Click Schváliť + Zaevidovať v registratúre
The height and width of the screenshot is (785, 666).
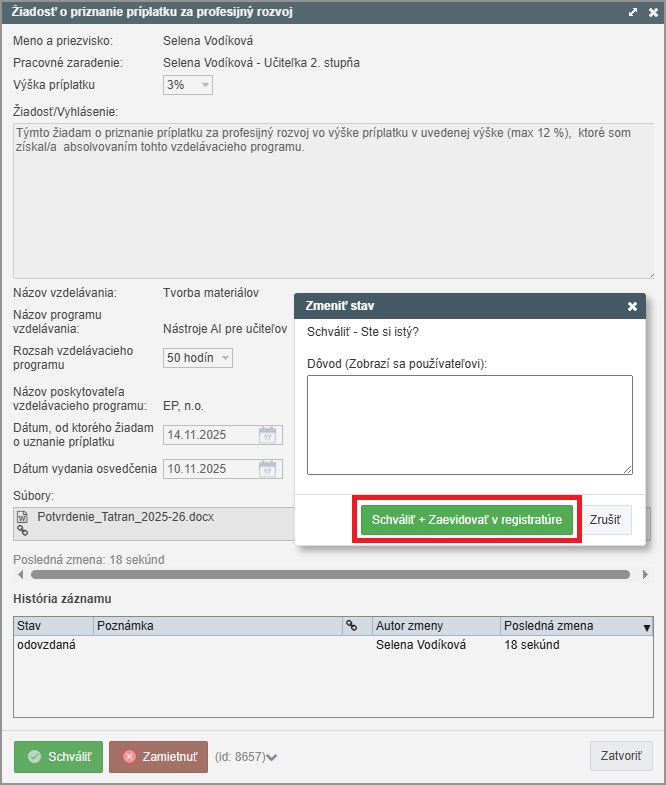pyautogui.click(x=467, y=520)
